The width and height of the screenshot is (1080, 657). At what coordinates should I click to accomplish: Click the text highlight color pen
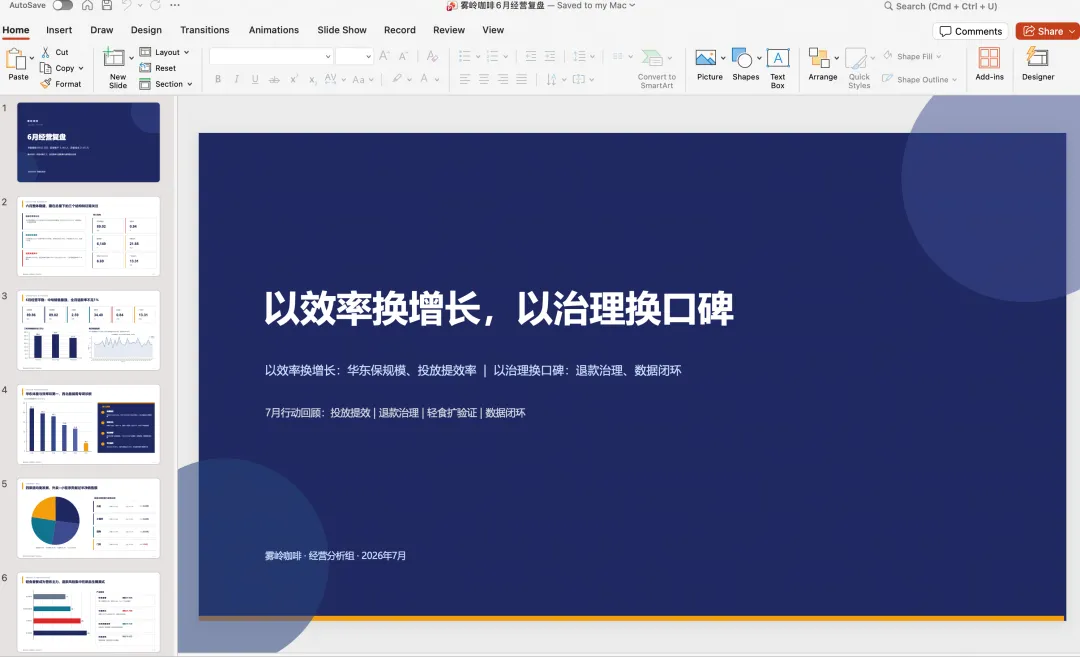[397, 79]
